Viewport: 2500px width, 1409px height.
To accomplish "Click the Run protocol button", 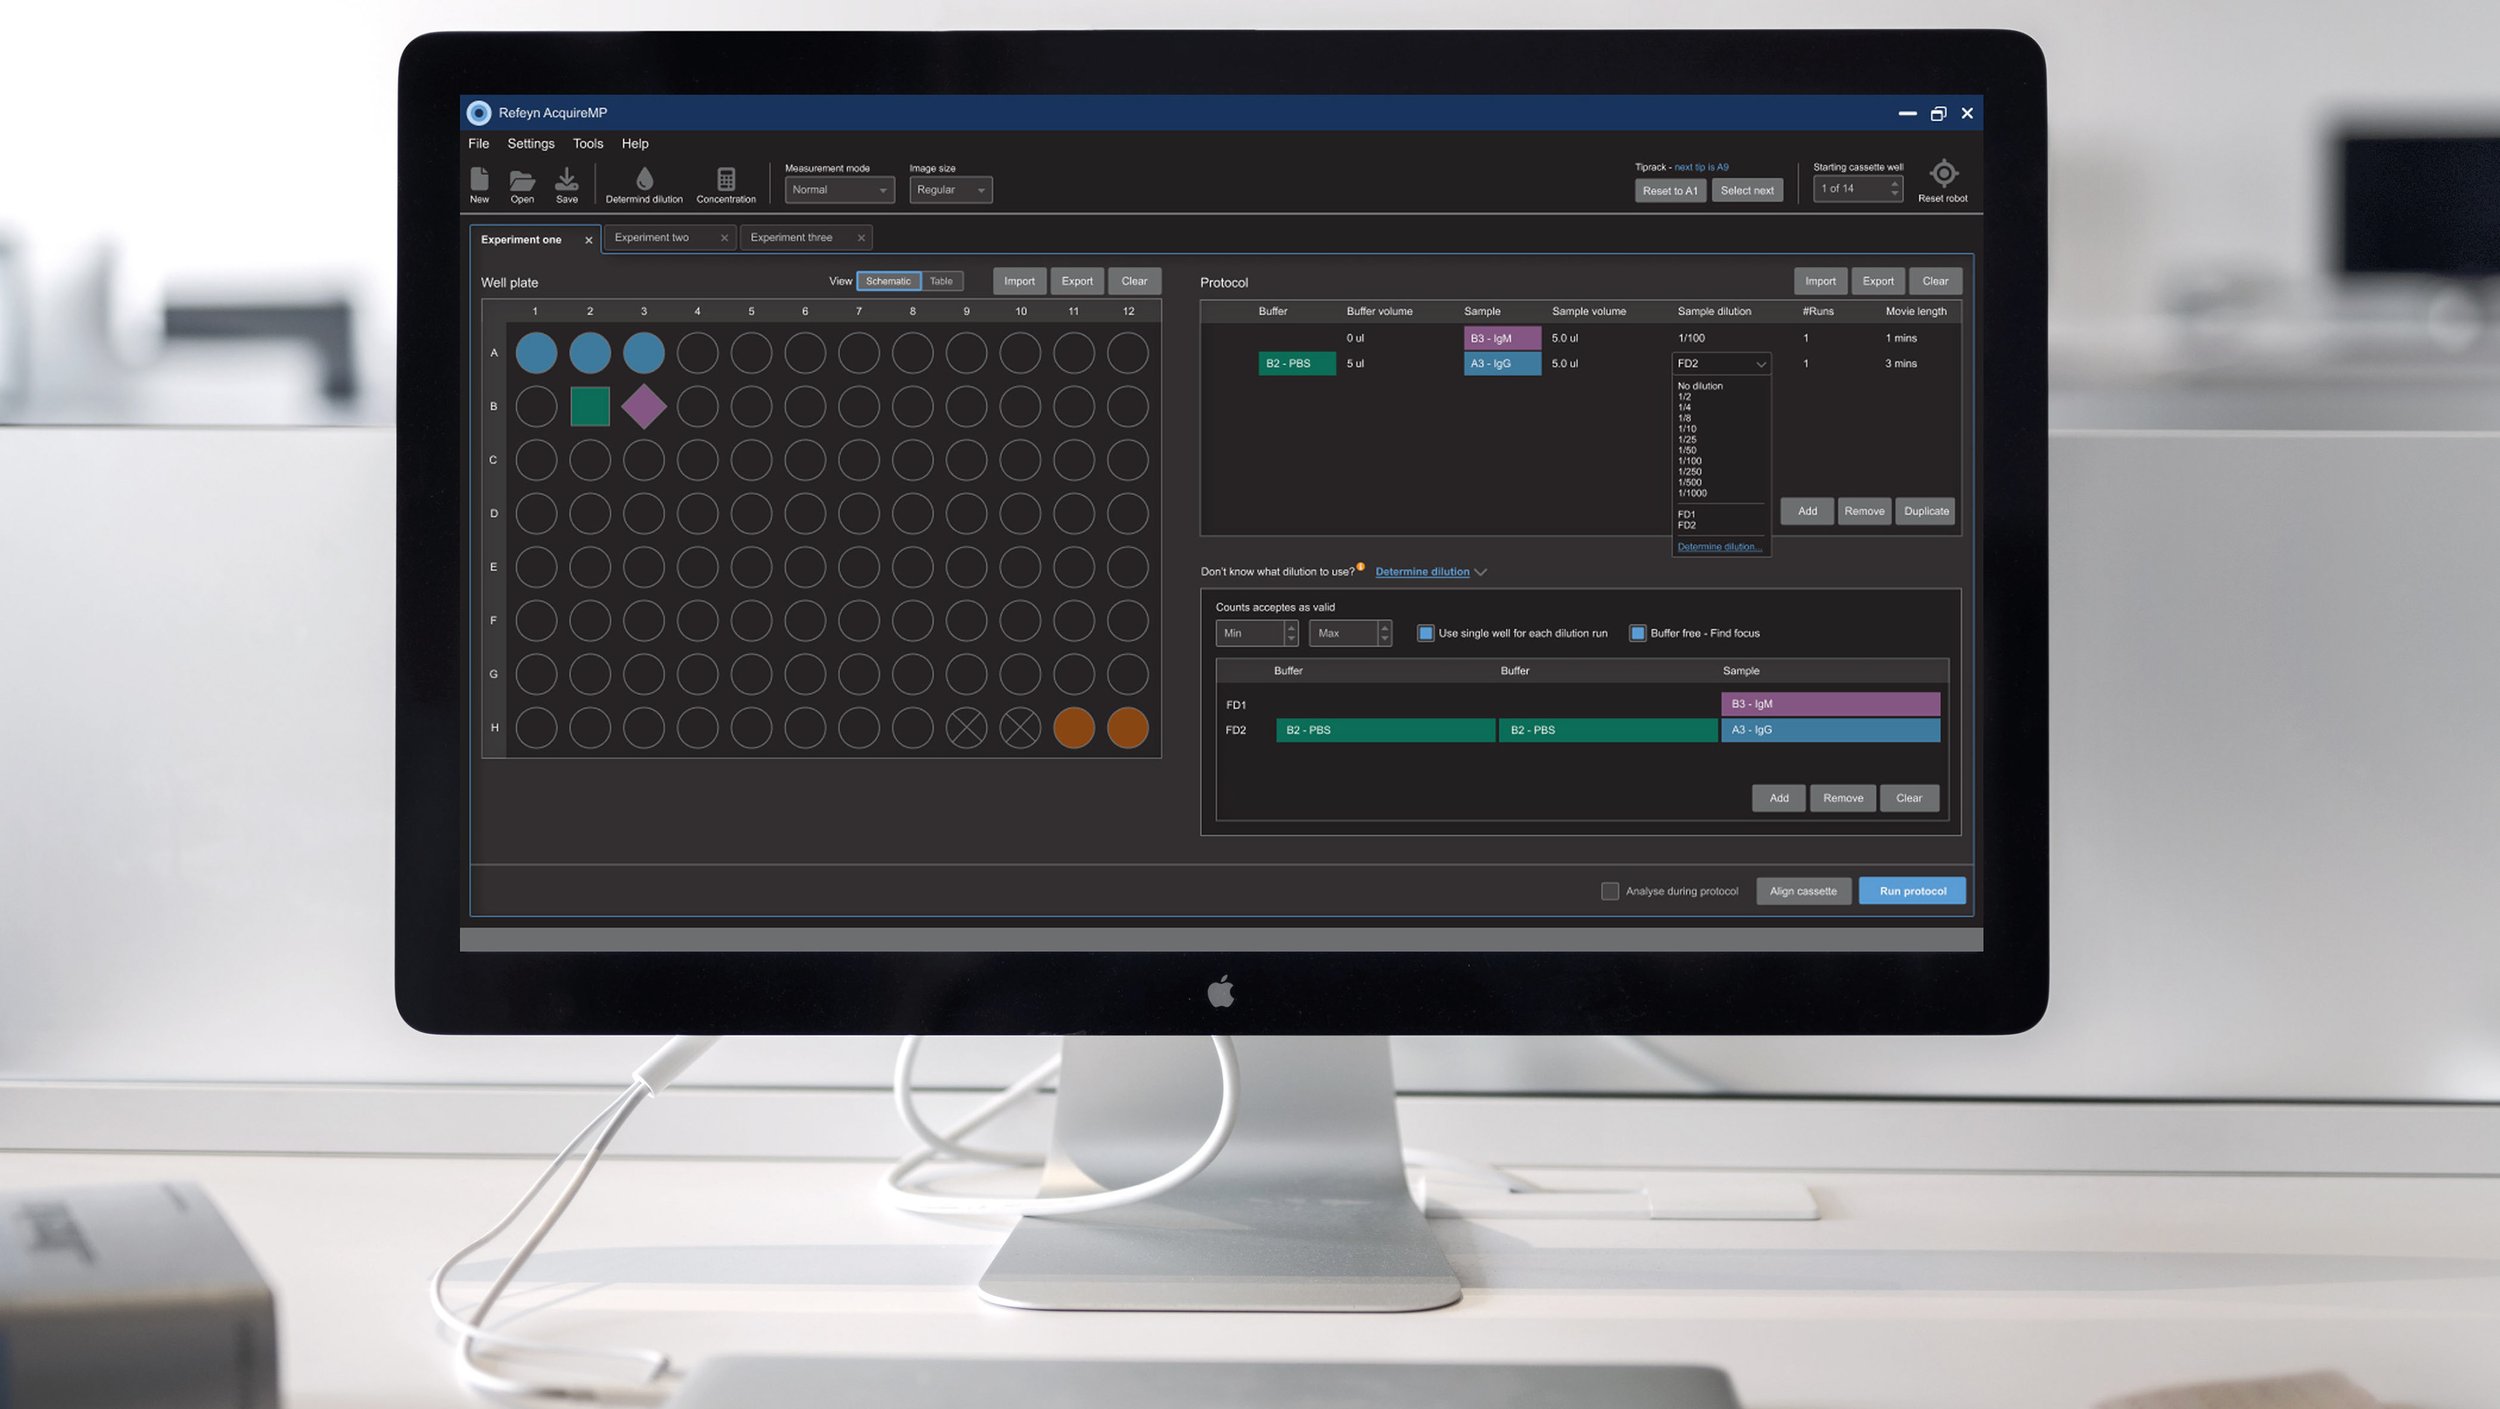I will (1911, 891).
